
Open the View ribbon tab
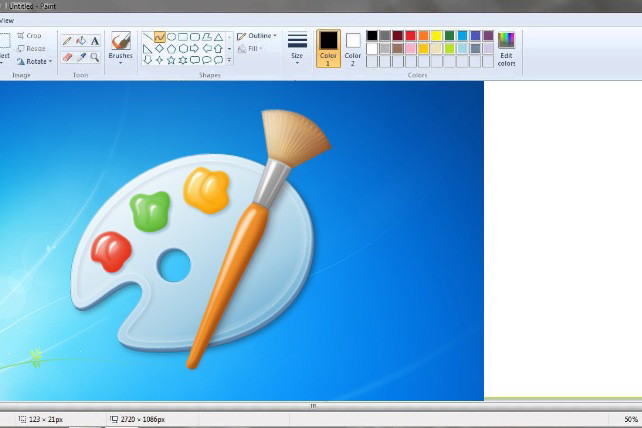click(7, 20)
